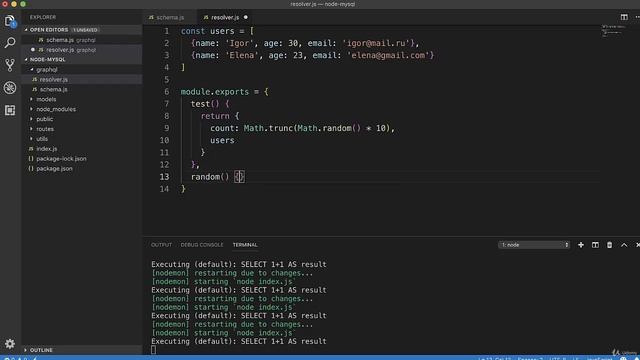Click the EXPLORER sidebar title
Viewport: 640px width, 360px height.
point(43,17)
